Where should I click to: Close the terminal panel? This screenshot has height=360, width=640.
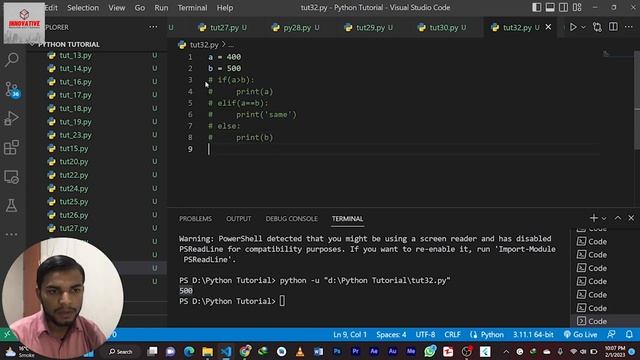coord(631,218)
